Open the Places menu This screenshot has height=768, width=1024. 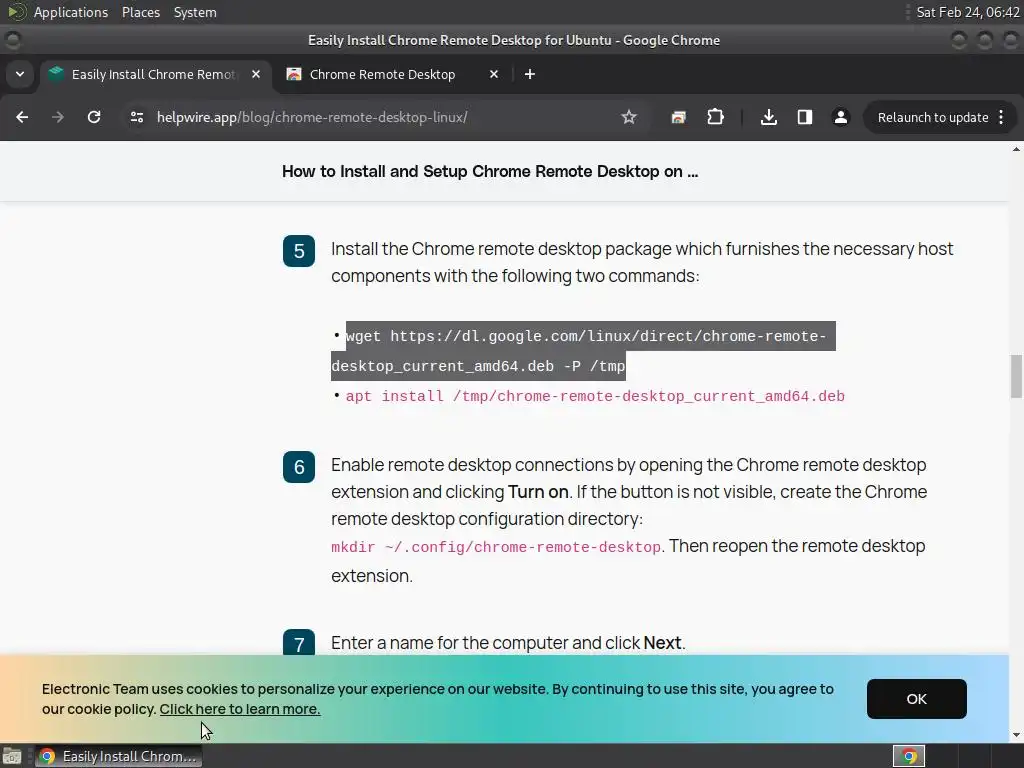(141, 12)
